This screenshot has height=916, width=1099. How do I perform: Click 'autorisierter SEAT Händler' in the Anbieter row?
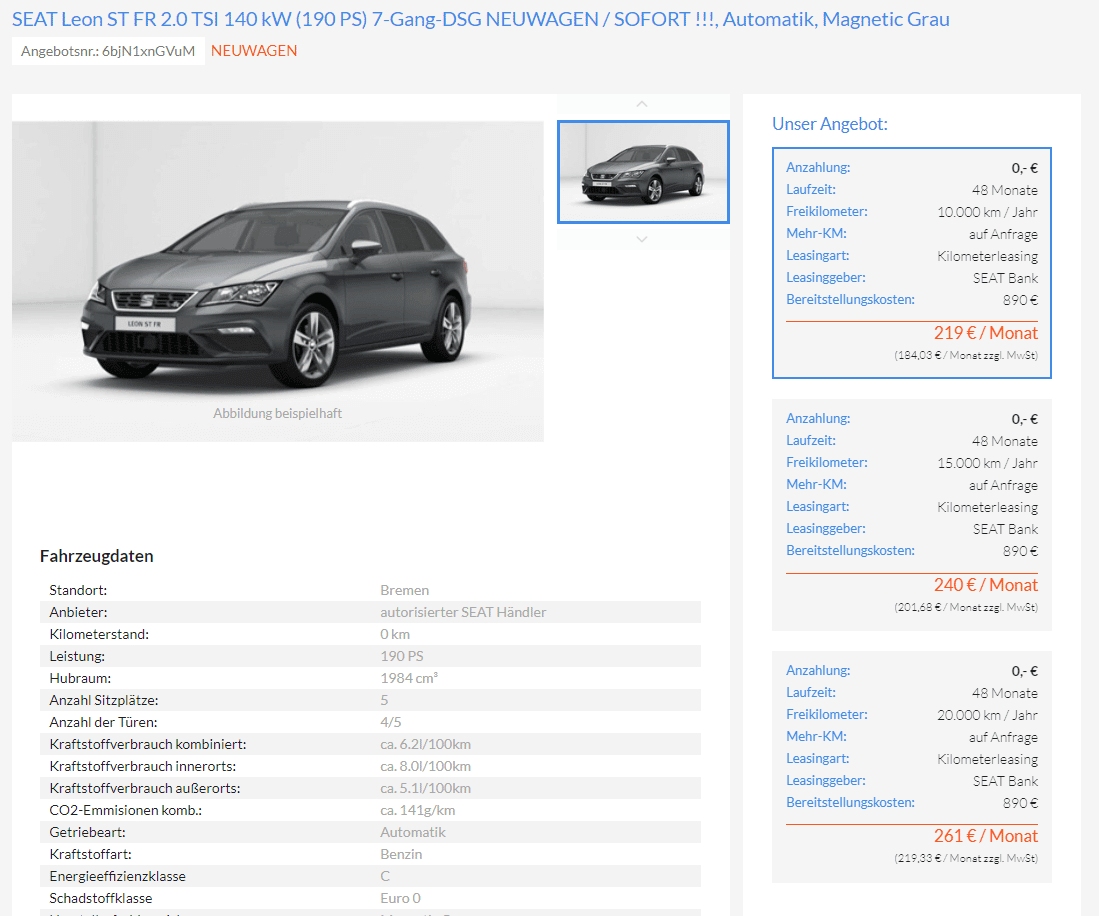pyautogui.click(x=463, y=612)
